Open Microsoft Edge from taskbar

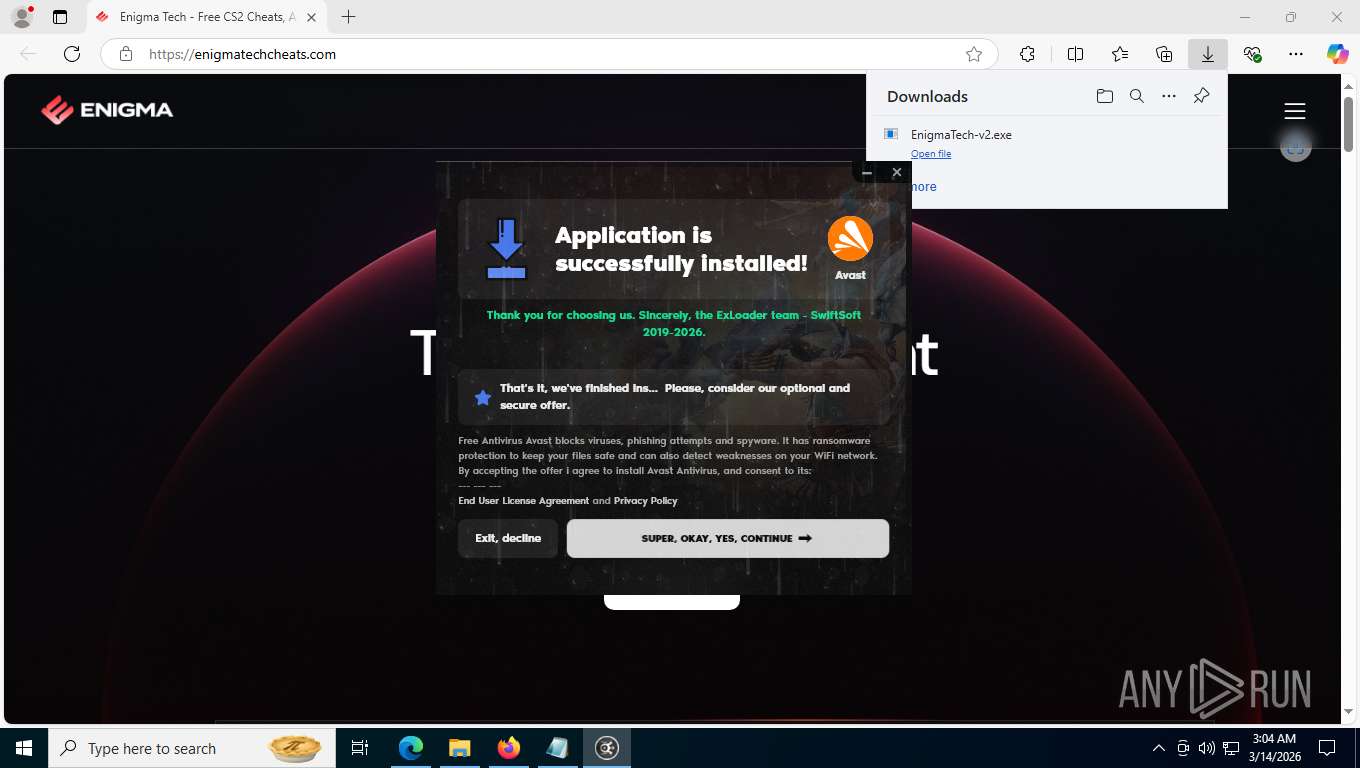click(411, 748)
